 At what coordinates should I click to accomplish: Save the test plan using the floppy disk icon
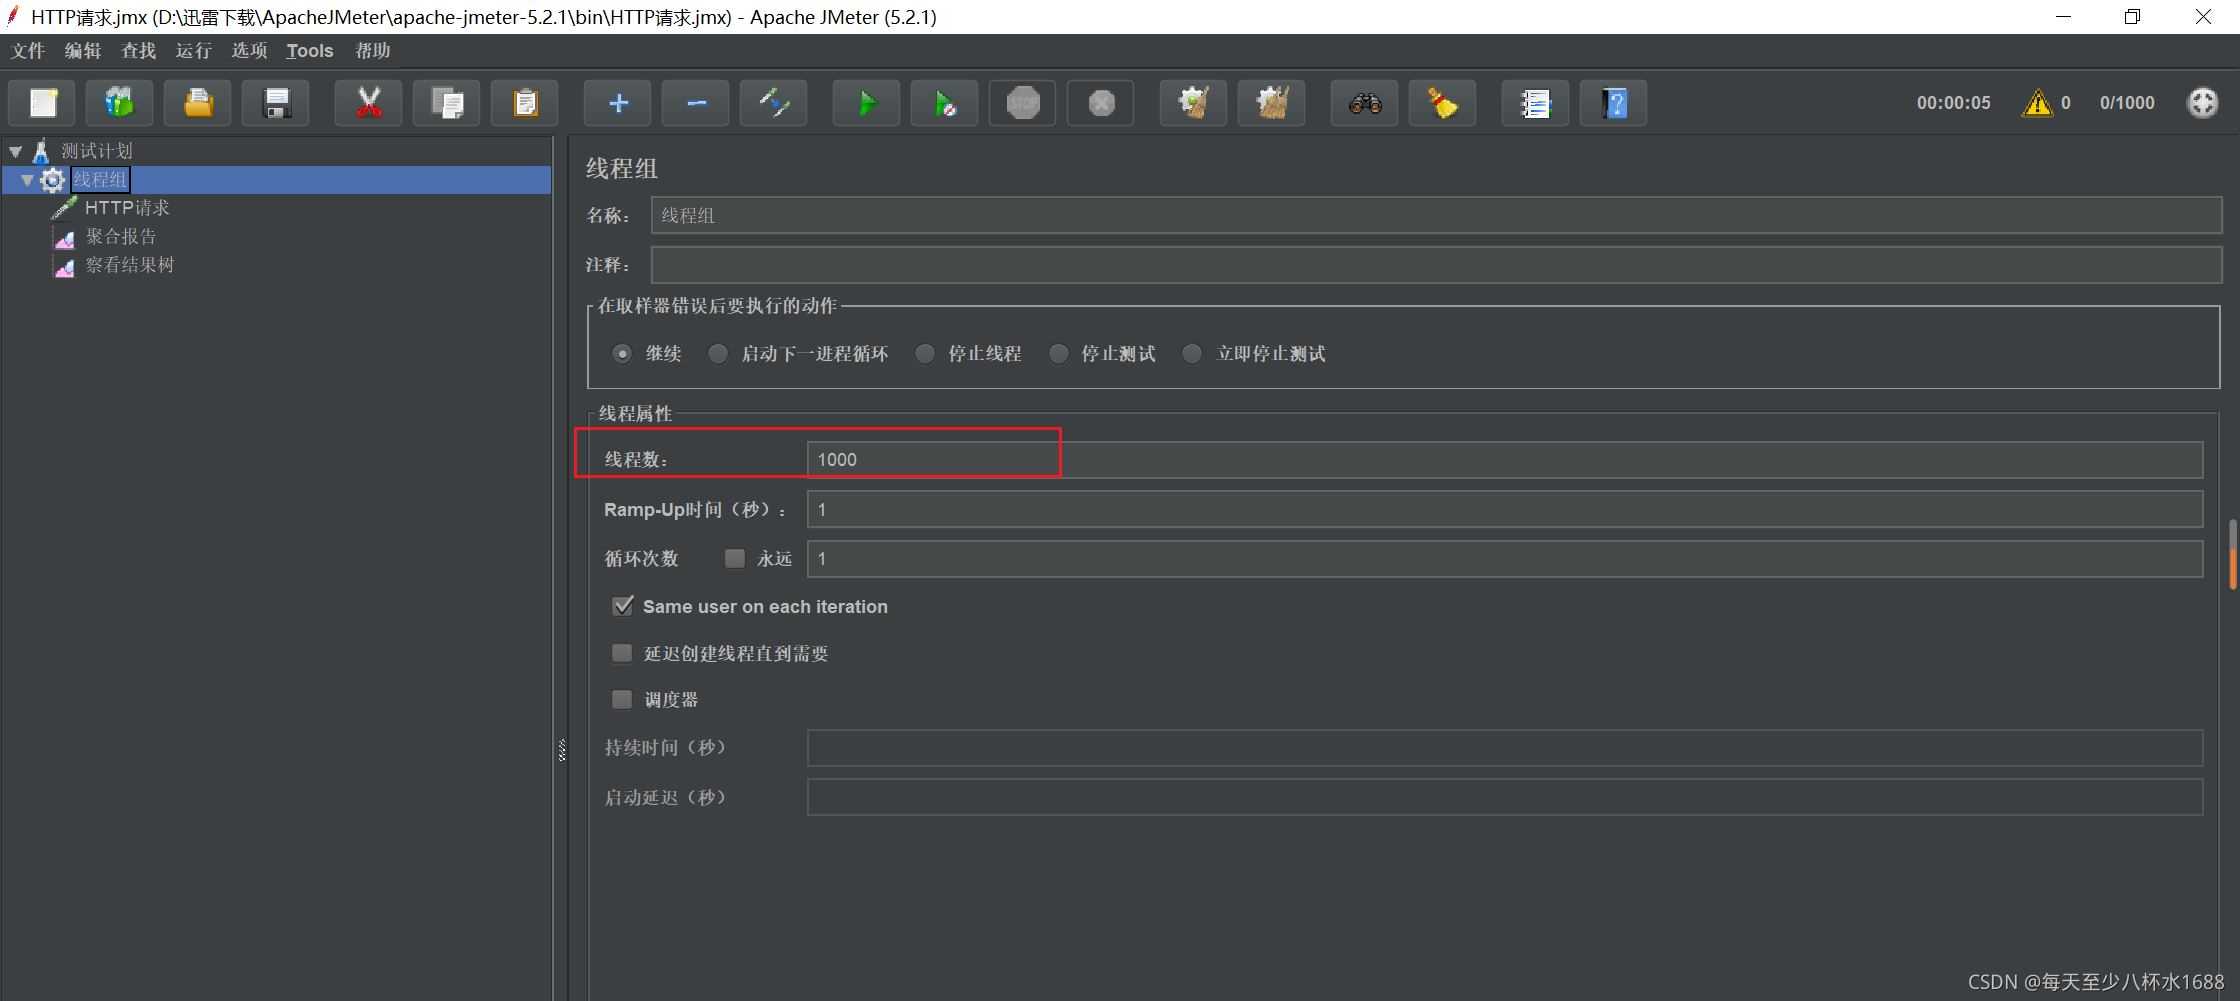[x=276, y=103]
